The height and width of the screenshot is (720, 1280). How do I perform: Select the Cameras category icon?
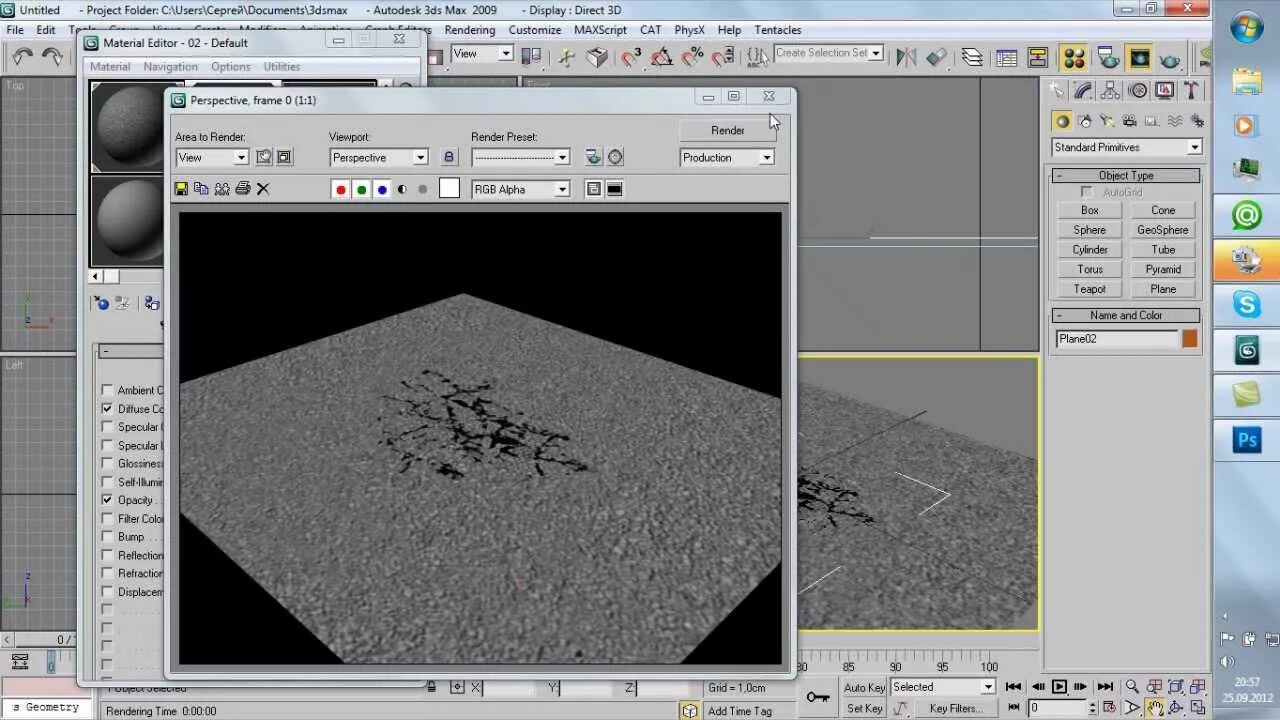1129,121
